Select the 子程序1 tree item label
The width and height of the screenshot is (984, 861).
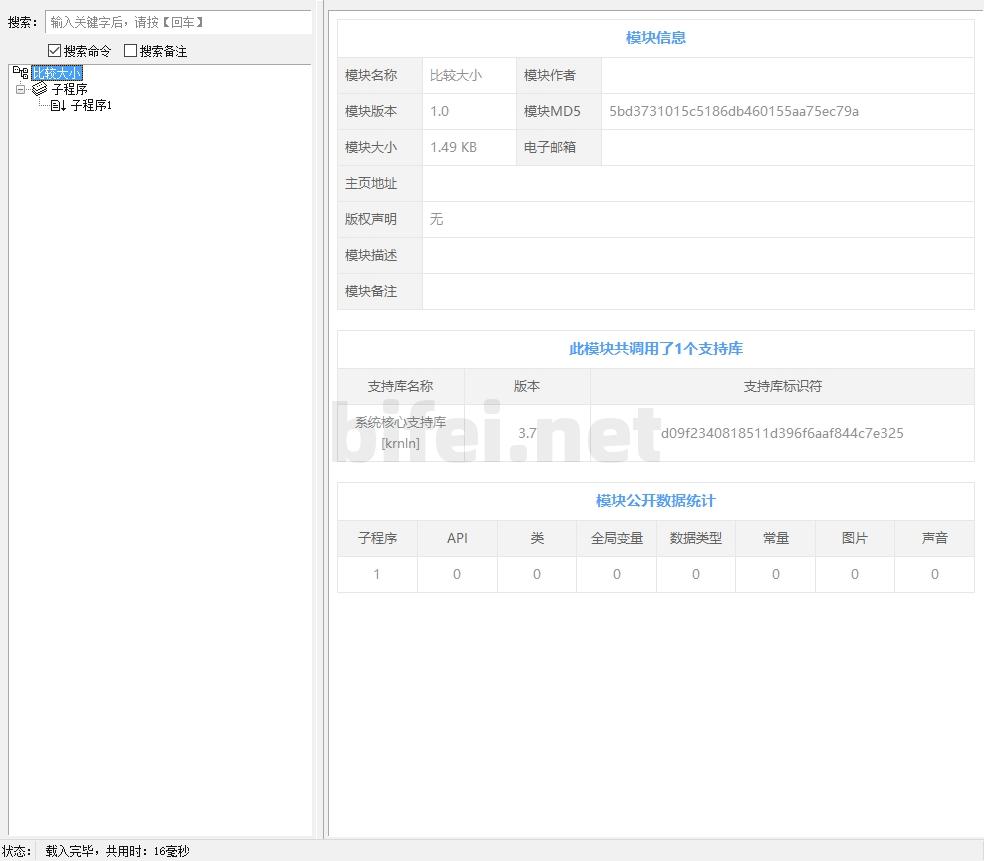(91, 105)
